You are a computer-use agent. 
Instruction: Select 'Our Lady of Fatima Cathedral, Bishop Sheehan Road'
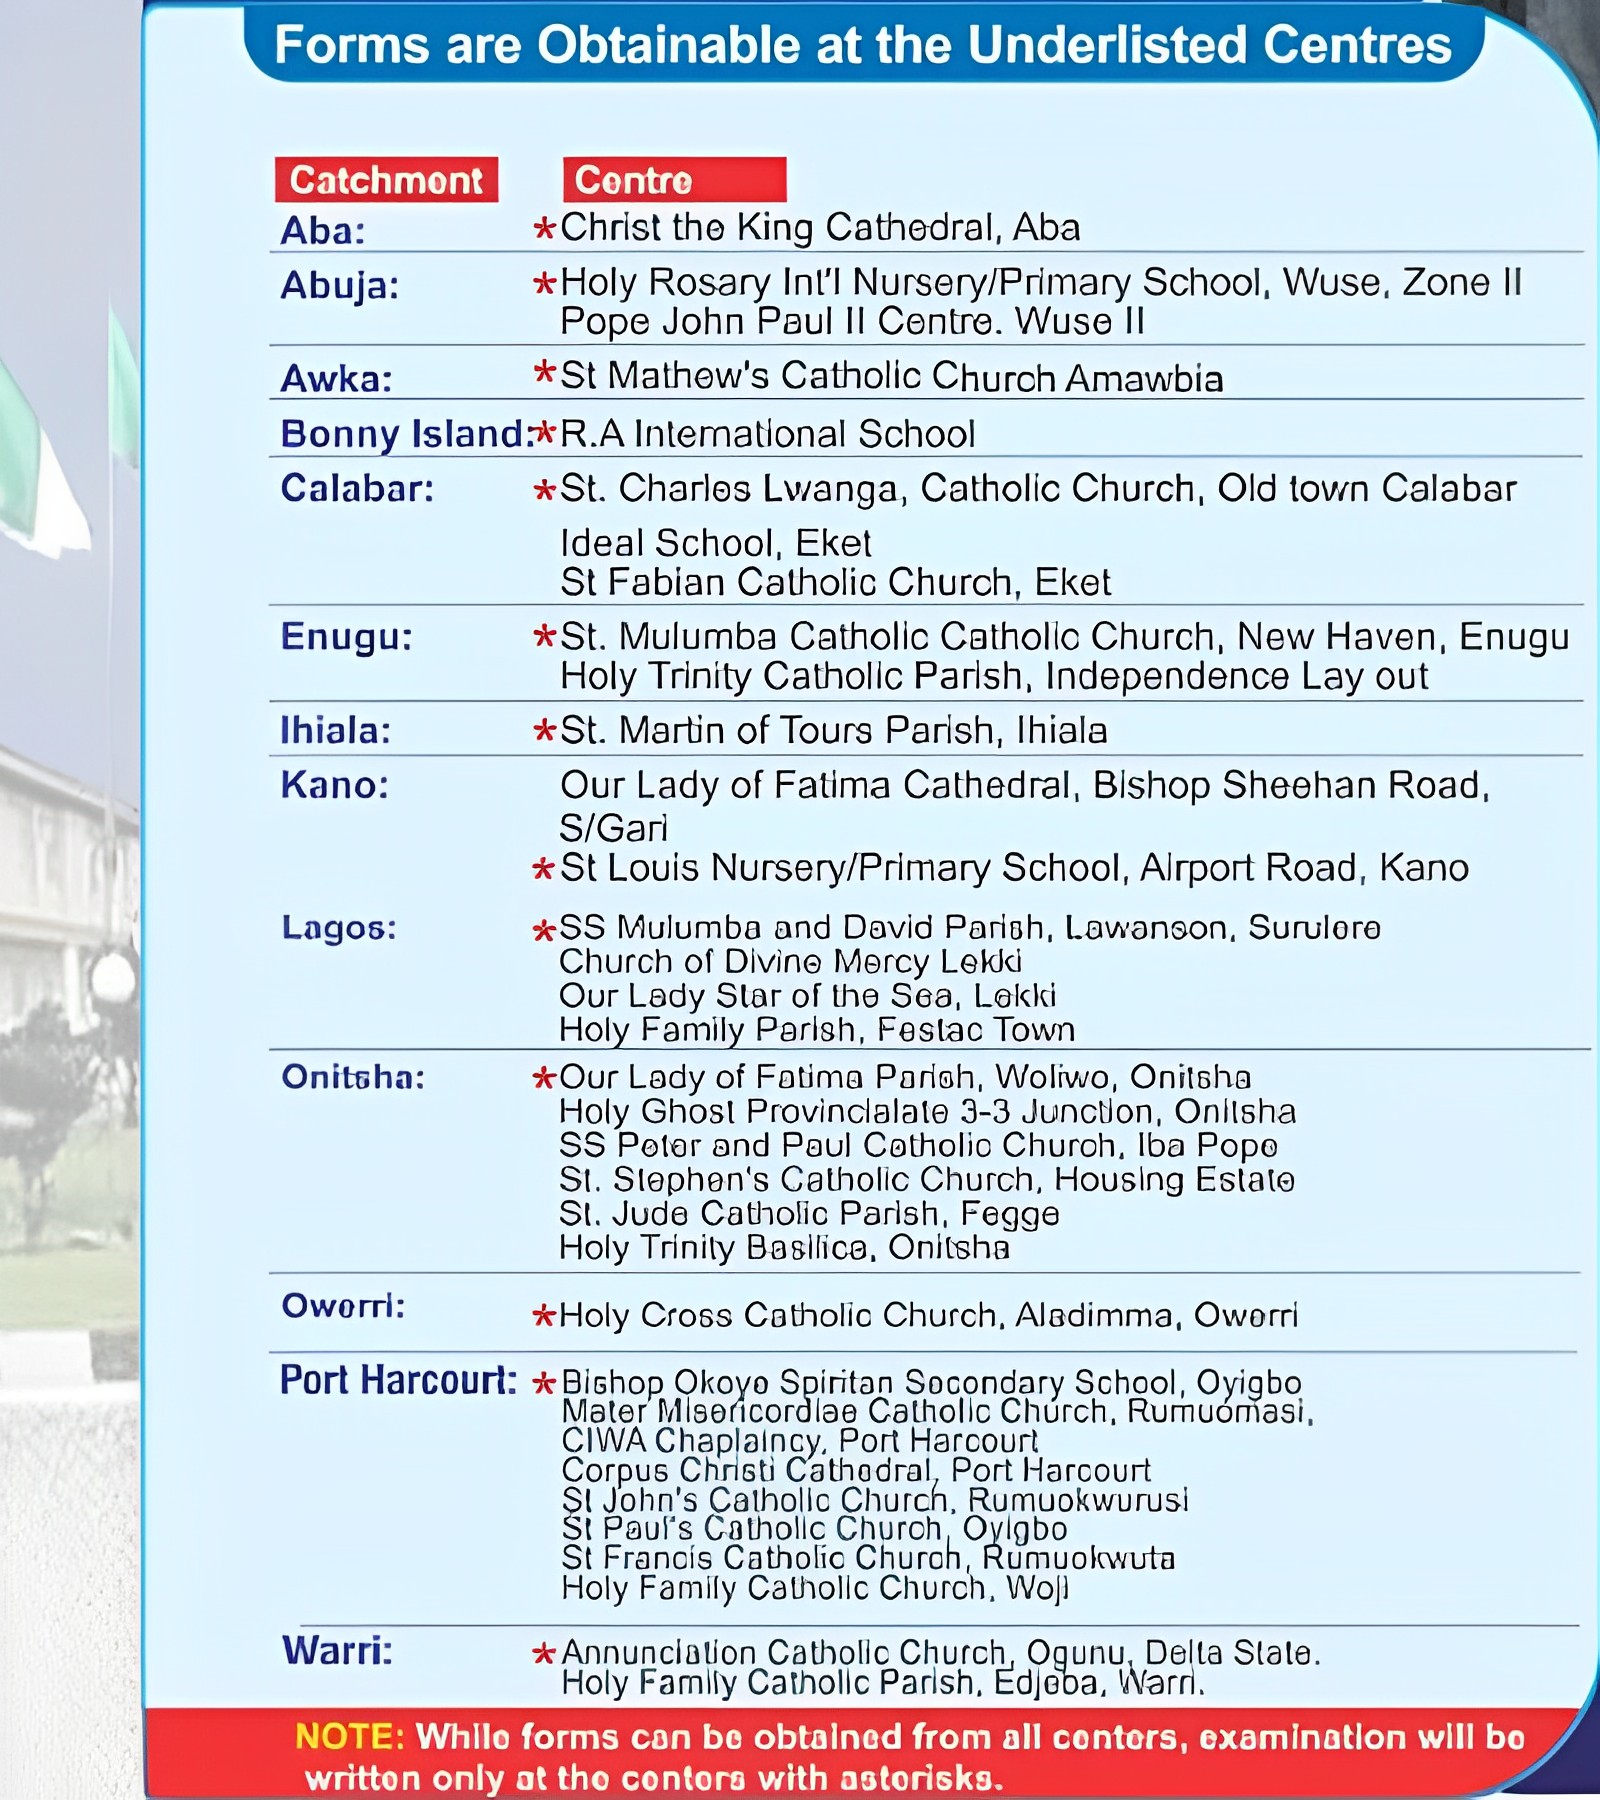tap(1024, 786)
